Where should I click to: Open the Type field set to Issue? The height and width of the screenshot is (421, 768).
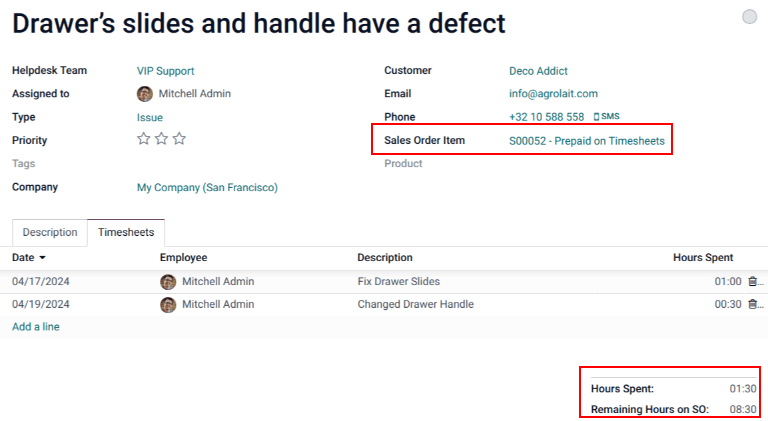pos(150,117)
